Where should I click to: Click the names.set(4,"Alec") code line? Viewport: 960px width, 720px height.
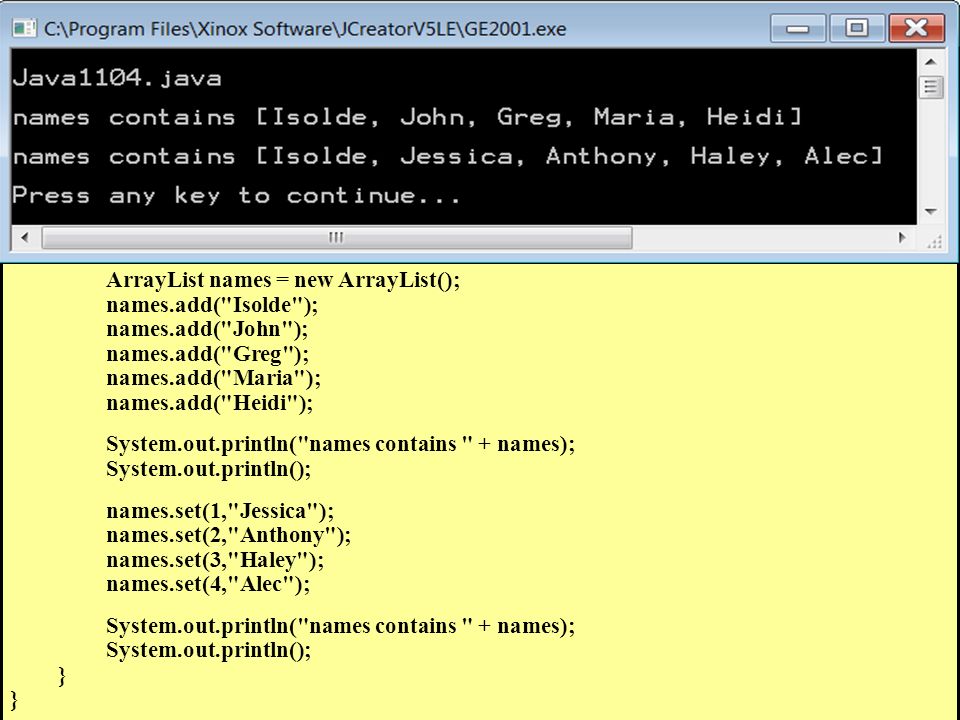(x=208, y=584)
